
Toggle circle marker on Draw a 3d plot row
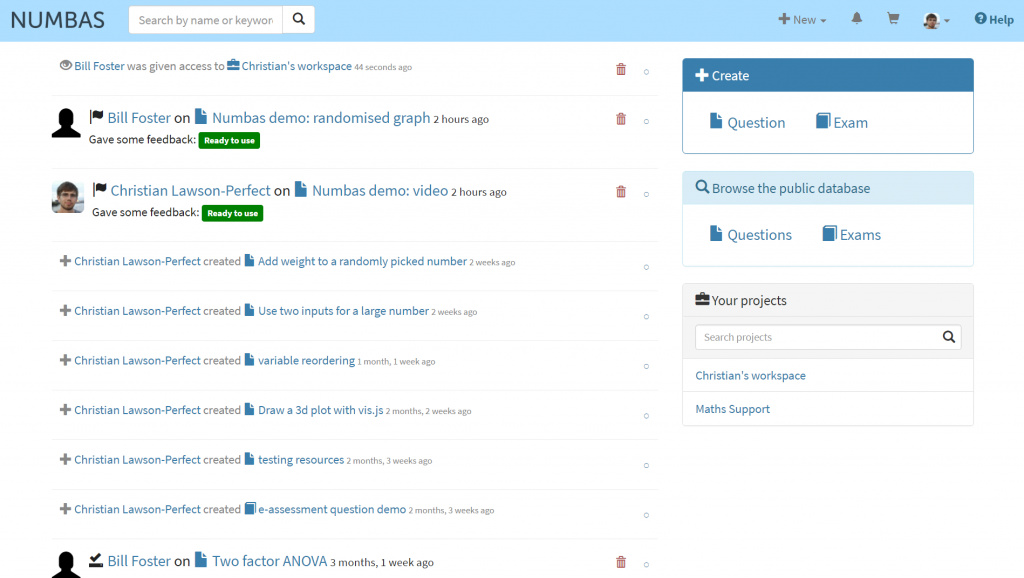646,415
